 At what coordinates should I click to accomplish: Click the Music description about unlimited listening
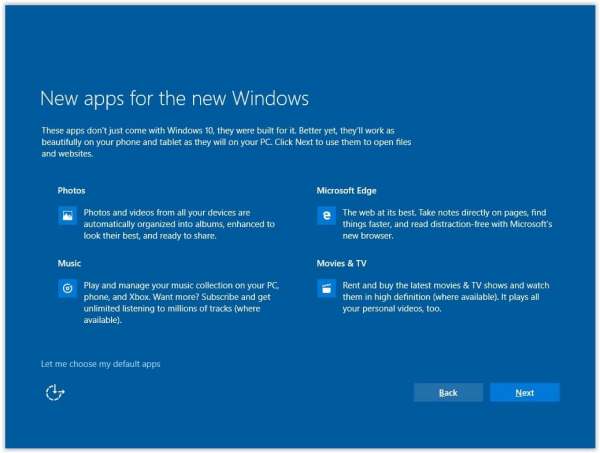pos(165,309)
